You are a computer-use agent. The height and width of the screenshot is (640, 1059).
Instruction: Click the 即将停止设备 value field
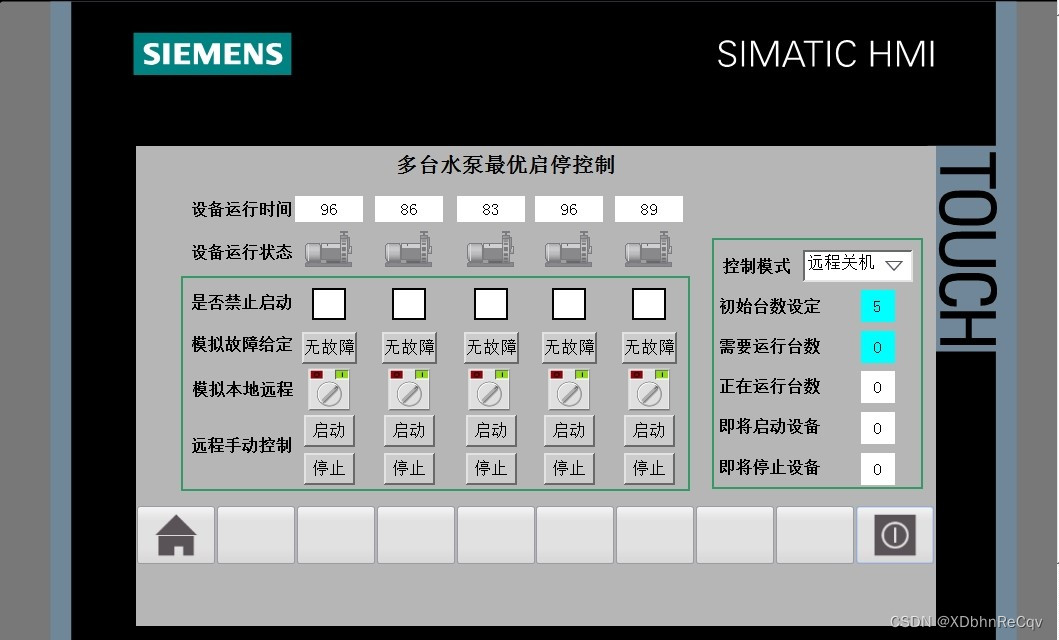click(x=877, y=469)
